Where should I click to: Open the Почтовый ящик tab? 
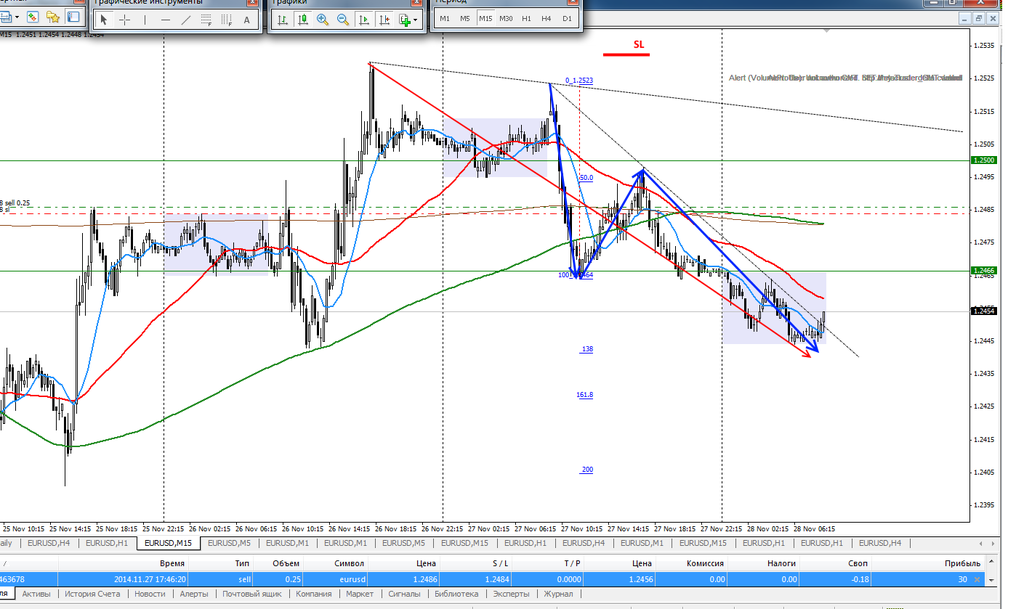click(252, 594)
